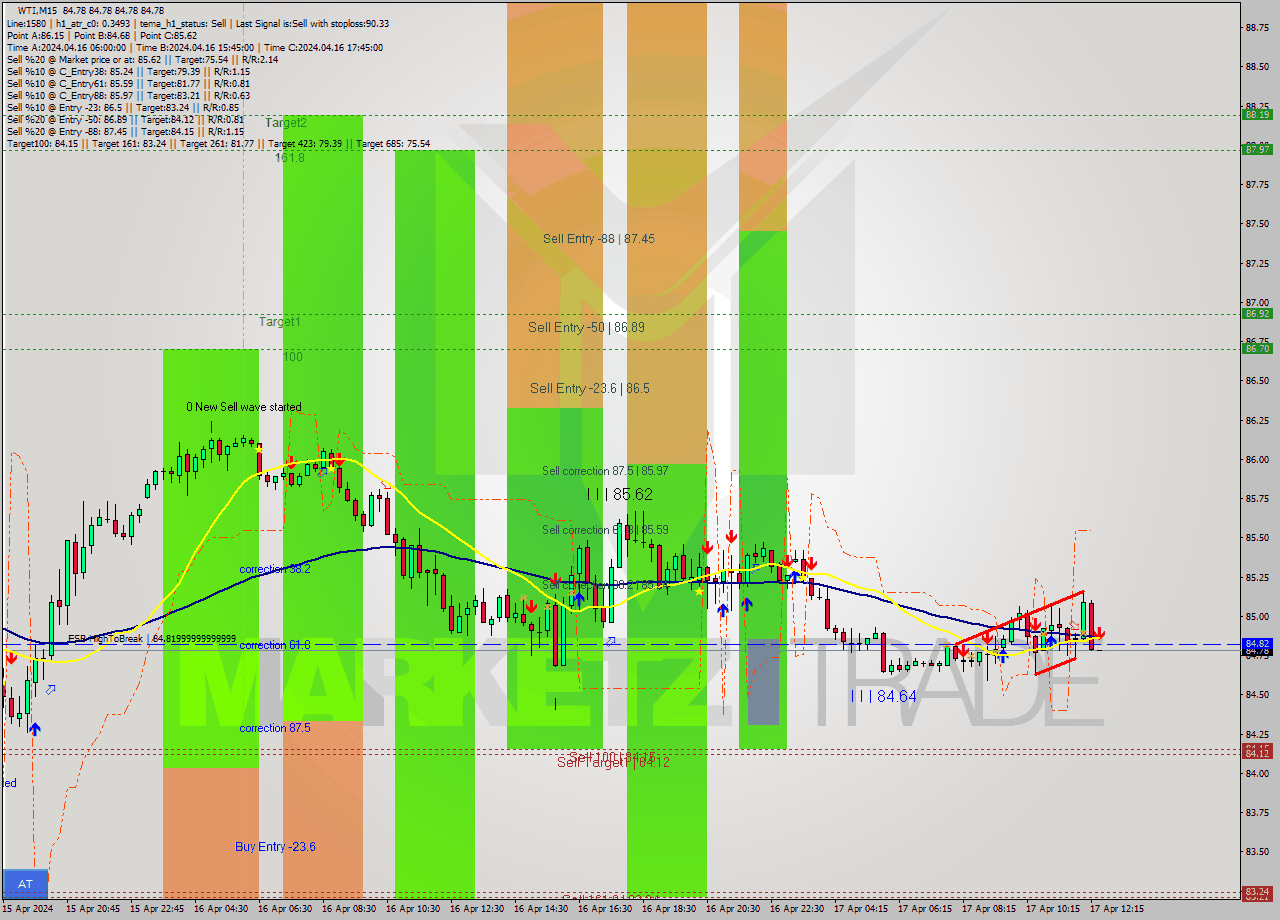Click the 'correction 38.2' label
This screenshot has height=920, width=1280.
click(275, 570)
